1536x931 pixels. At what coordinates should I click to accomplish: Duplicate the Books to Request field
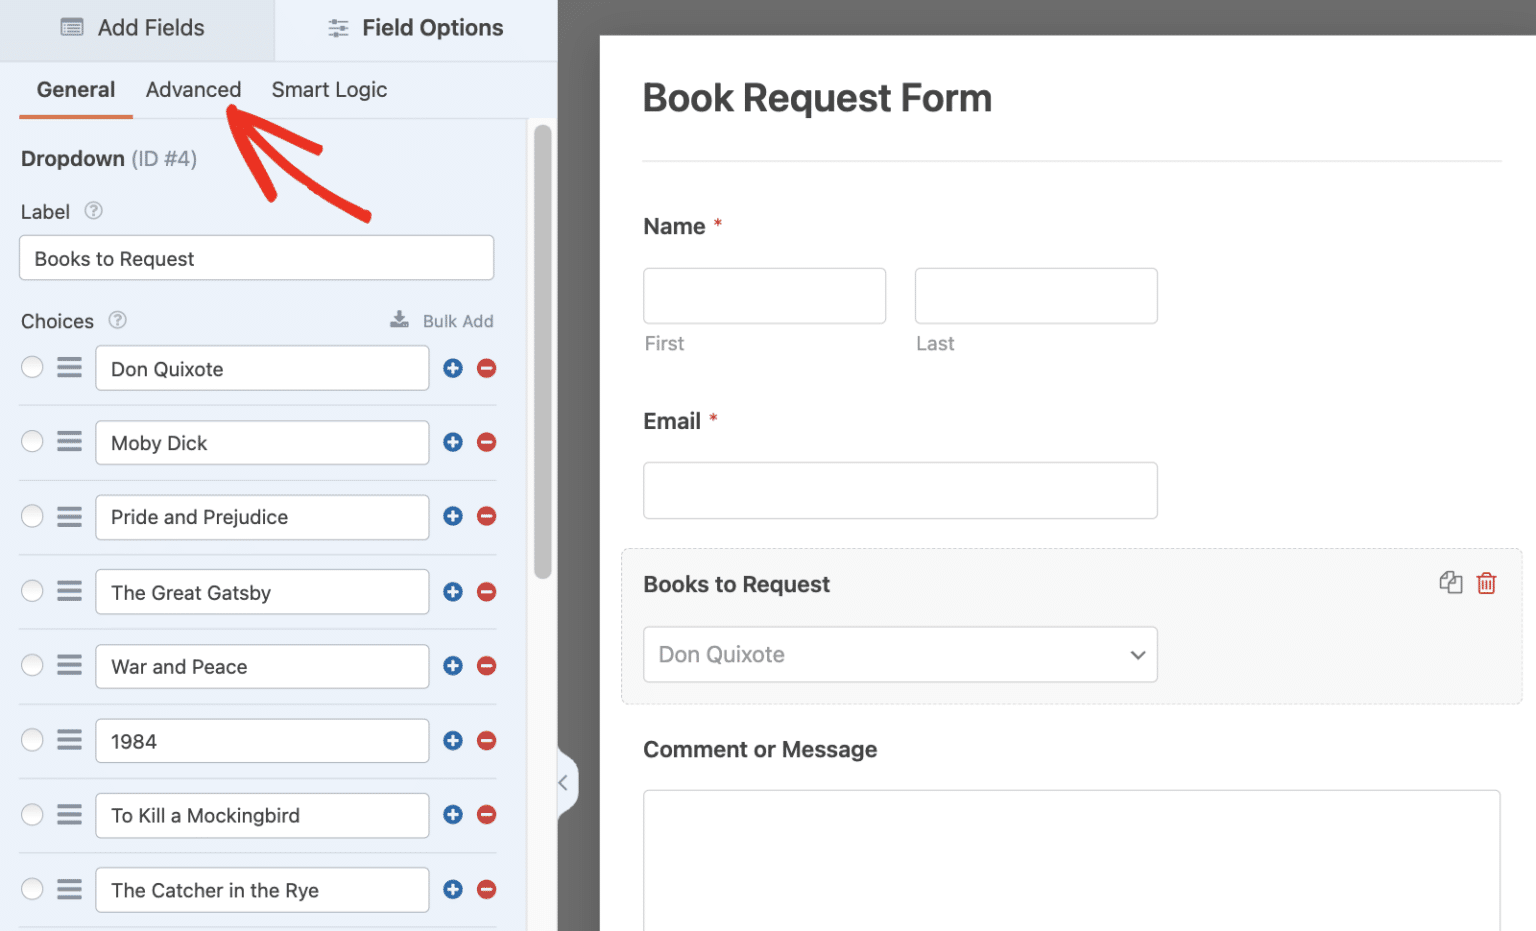[1451, 582]
